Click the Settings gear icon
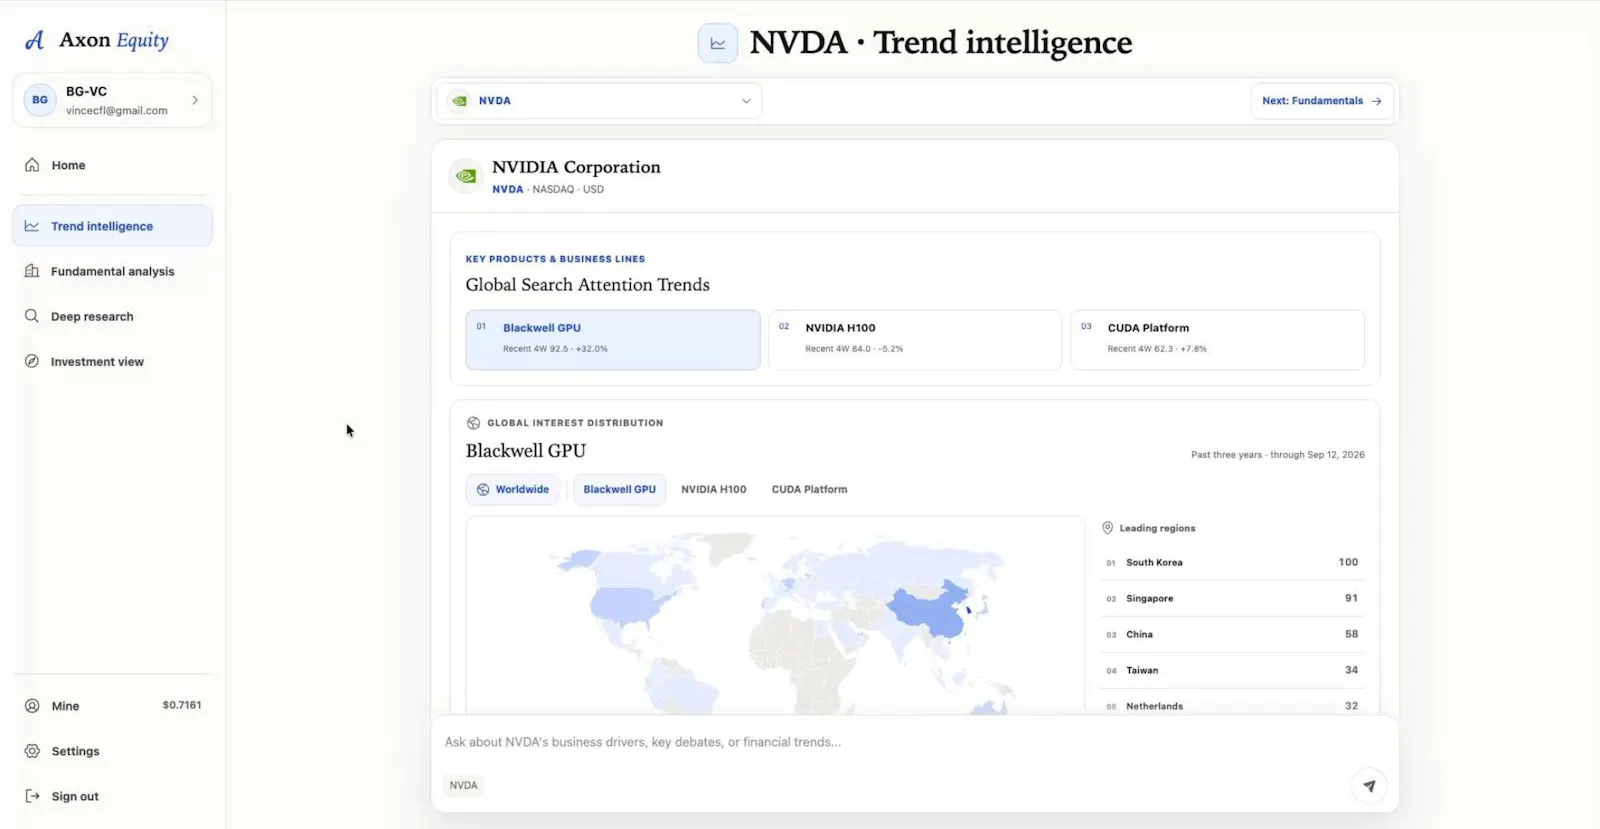 [x=32, y=751]
